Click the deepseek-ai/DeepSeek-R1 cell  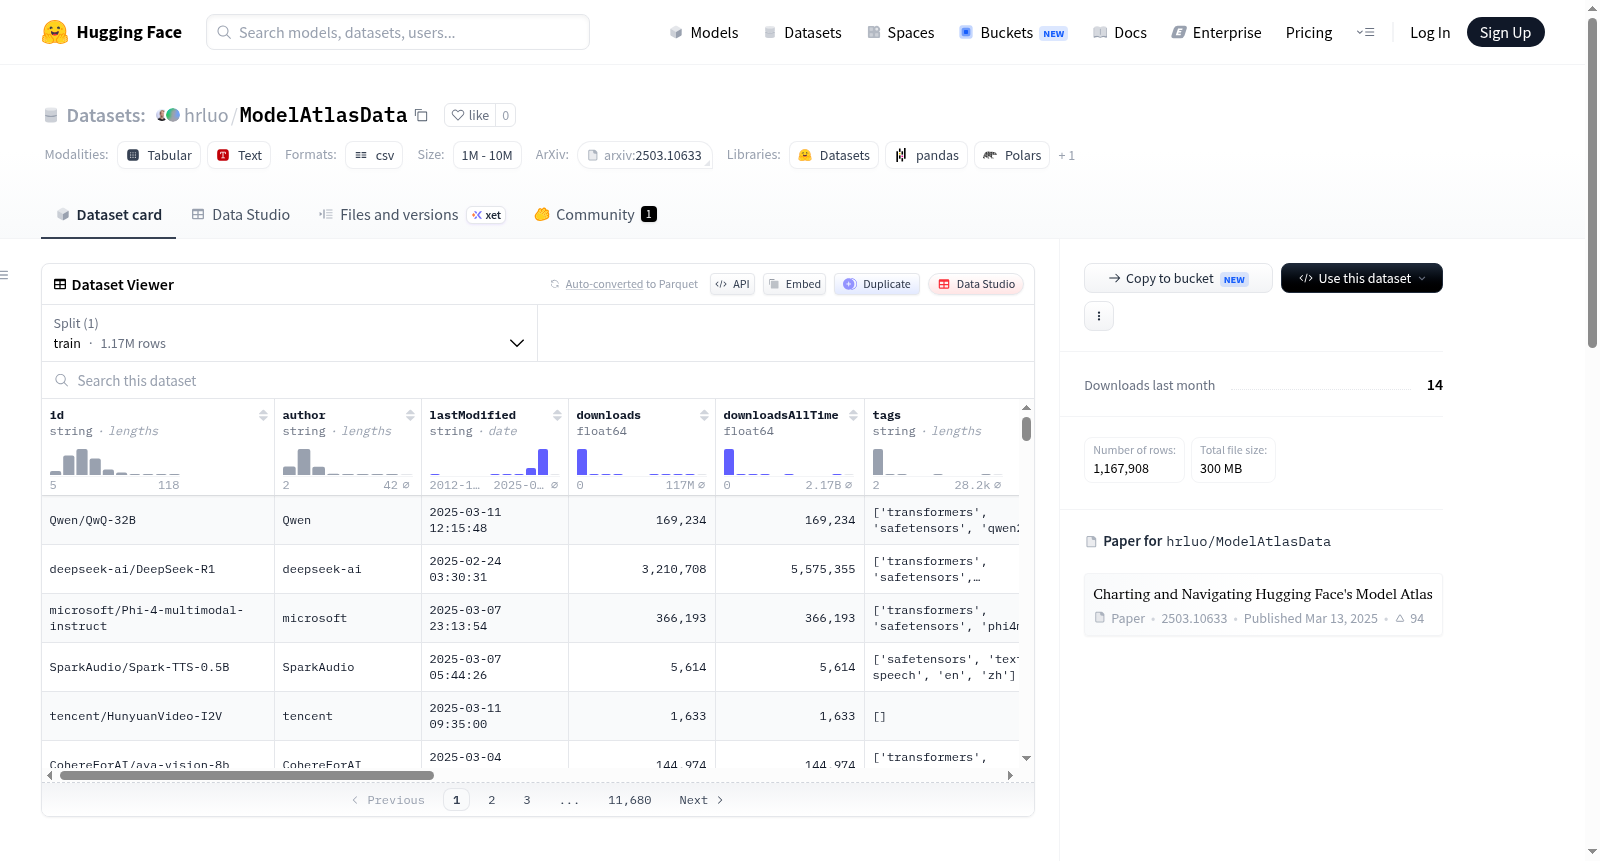click(158, 569)
